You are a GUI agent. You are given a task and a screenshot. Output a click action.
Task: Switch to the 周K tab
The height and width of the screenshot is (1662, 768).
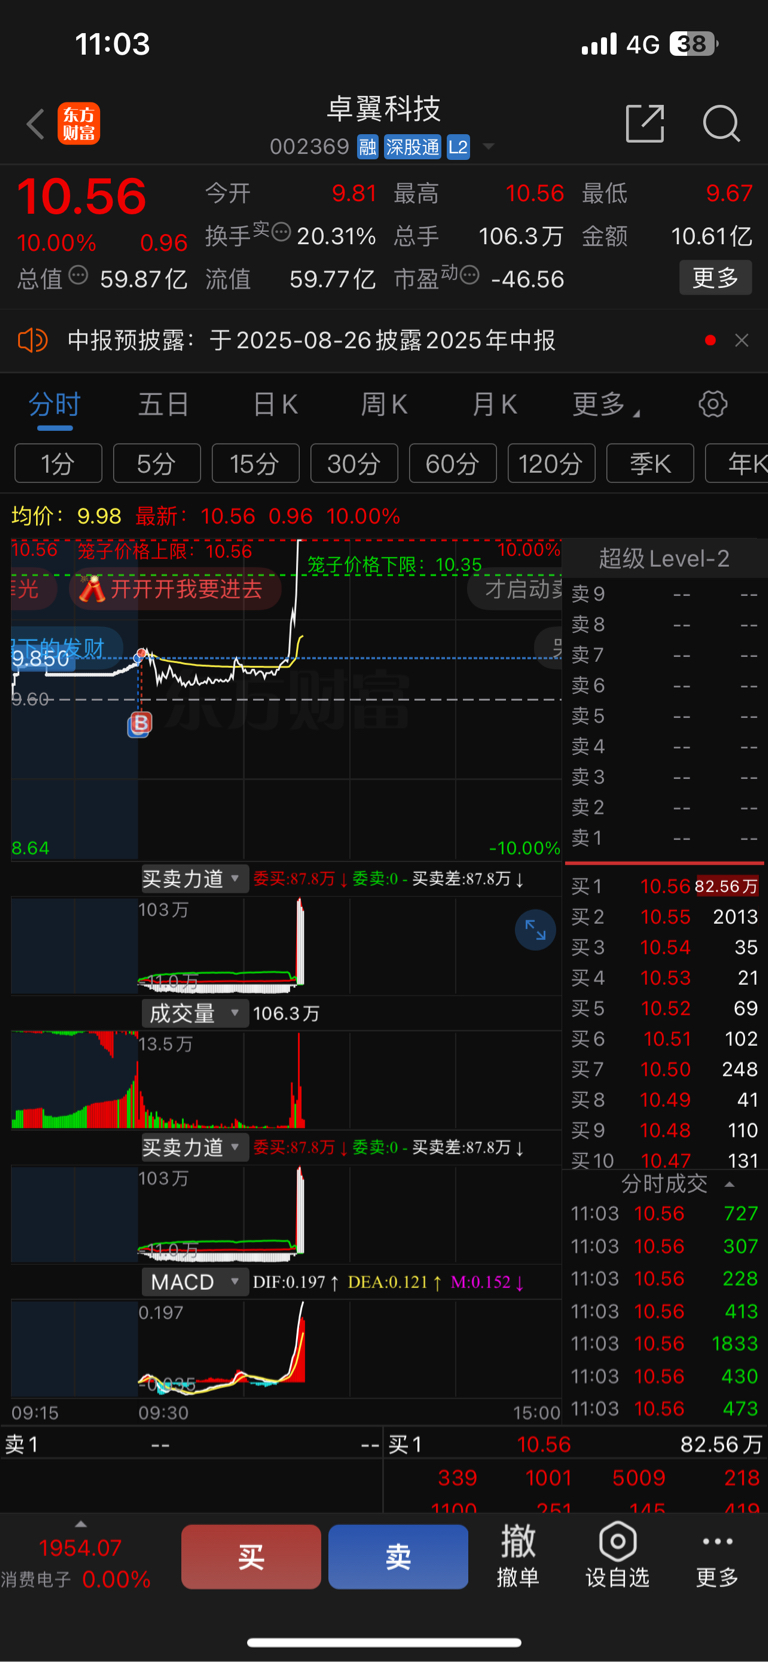(384, 405)
